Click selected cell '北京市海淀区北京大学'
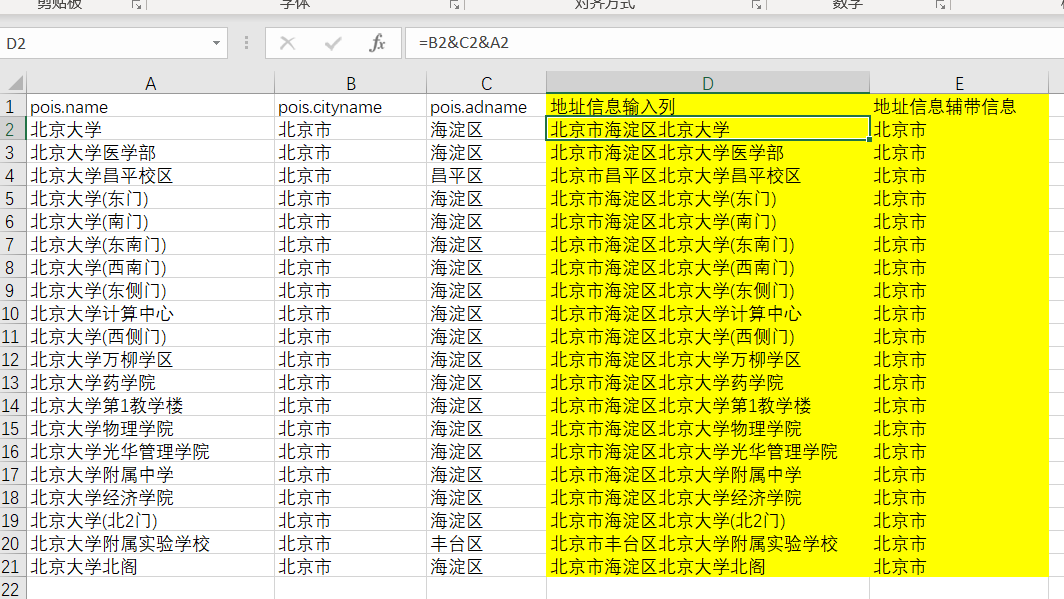The image size is (1064, 599). (708, 129)
